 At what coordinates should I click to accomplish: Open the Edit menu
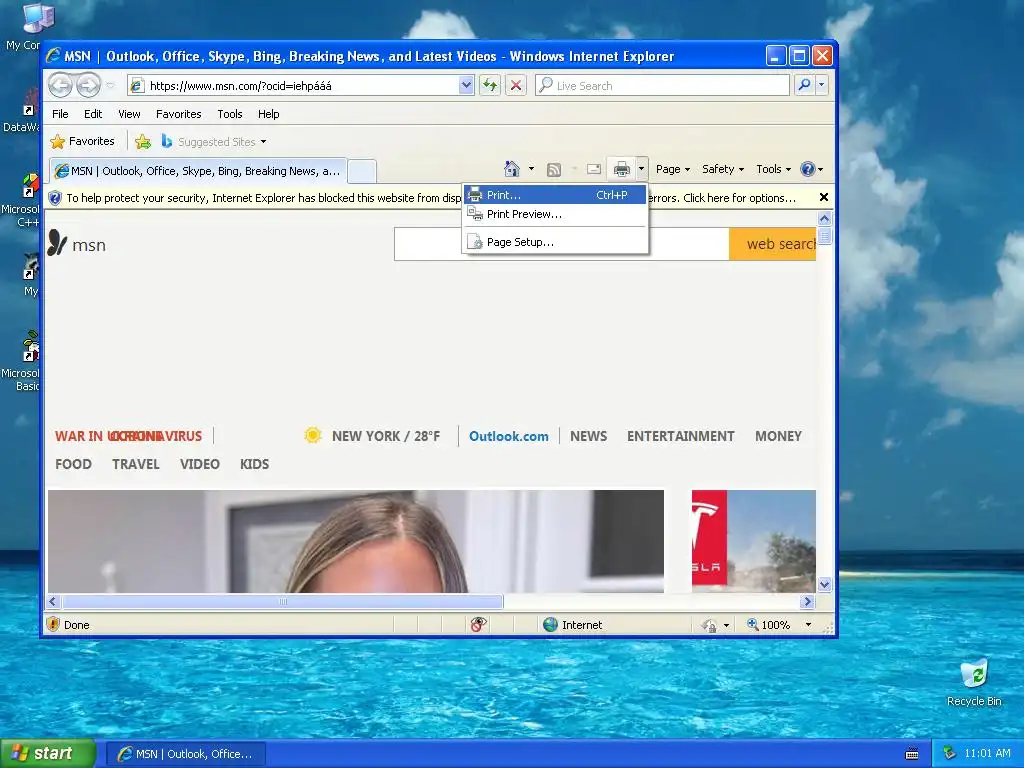click(x=93, y=114)
